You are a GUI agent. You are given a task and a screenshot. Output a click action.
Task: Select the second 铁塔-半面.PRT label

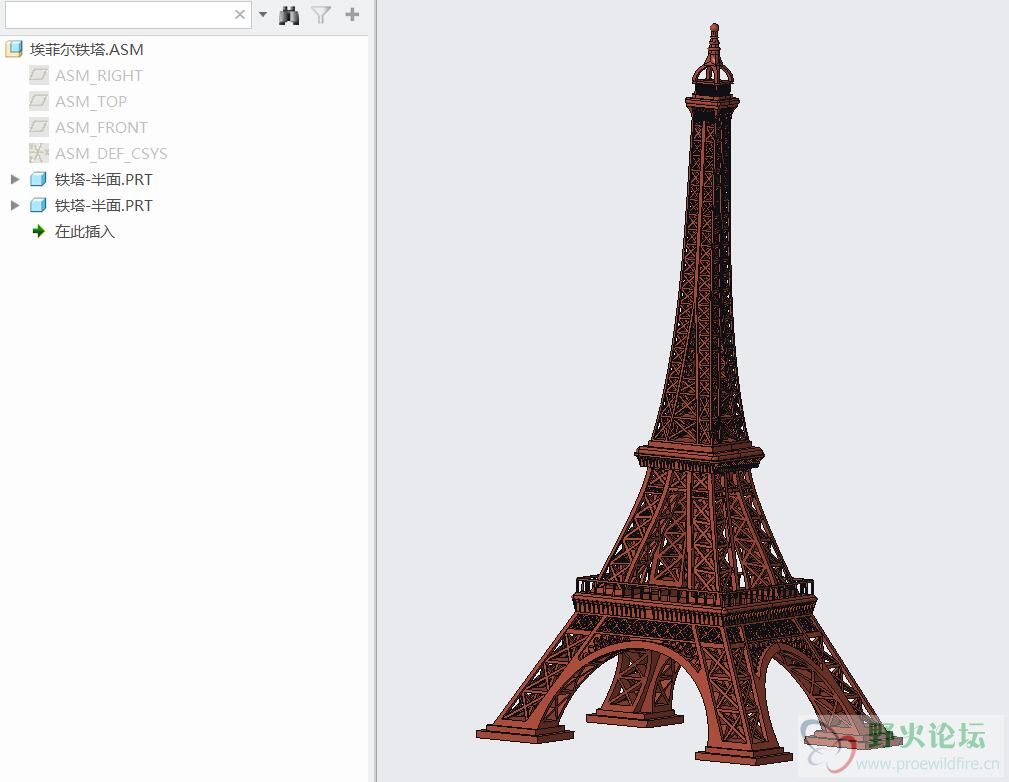tap(104, 205)
